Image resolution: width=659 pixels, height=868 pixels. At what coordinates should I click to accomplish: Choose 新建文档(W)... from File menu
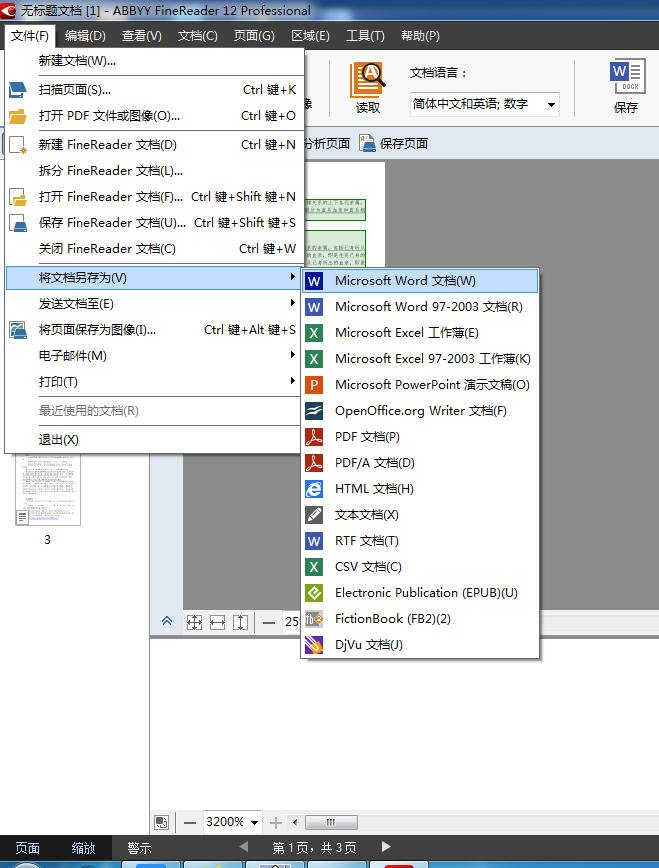(153, 61)
